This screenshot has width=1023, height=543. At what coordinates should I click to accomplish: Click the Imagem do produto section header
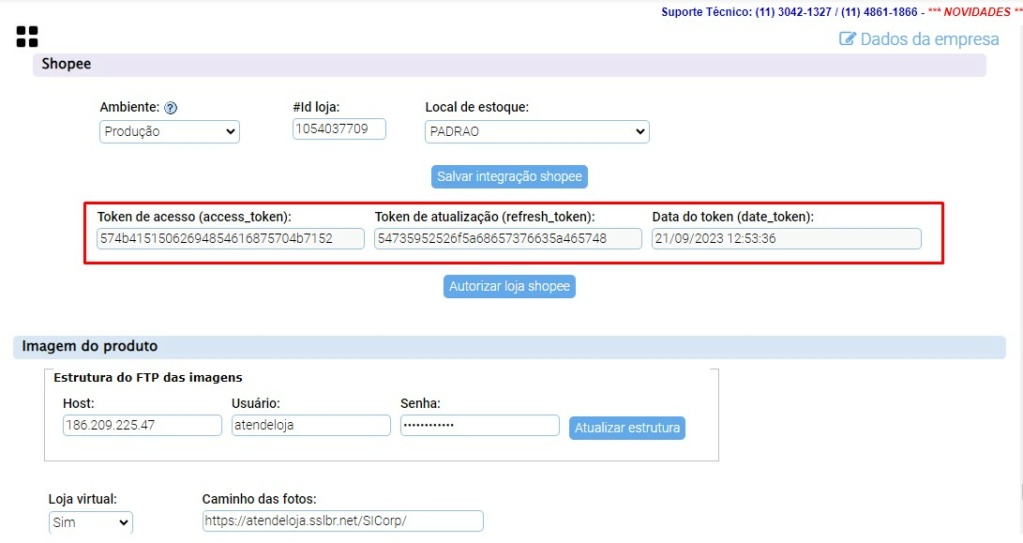(510, 346)
